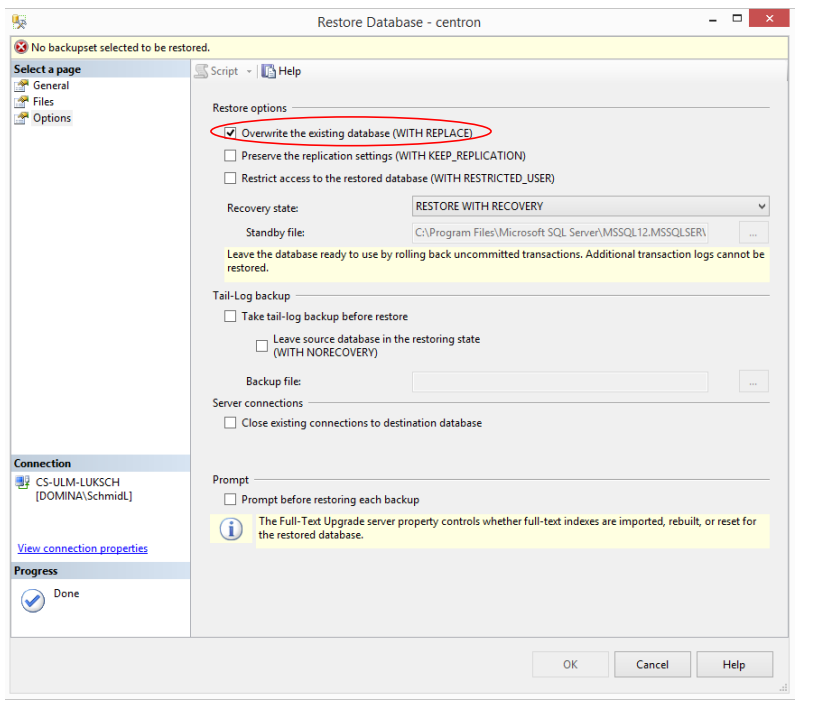Click the server connection icon
Image resolution: width=822 pixels, height=711 pixels.
(x=23, y=482)
